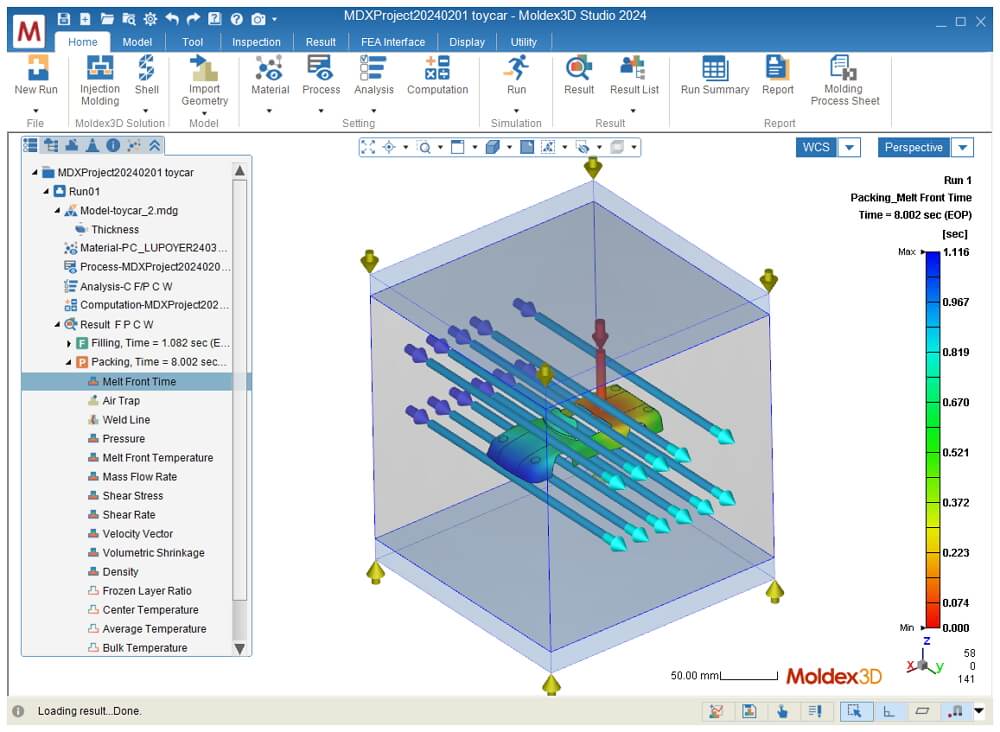This screenshot has width=1000, height=732.
Task: Open the dropdown arrow under Result List
Action: [x=633, y=111]
